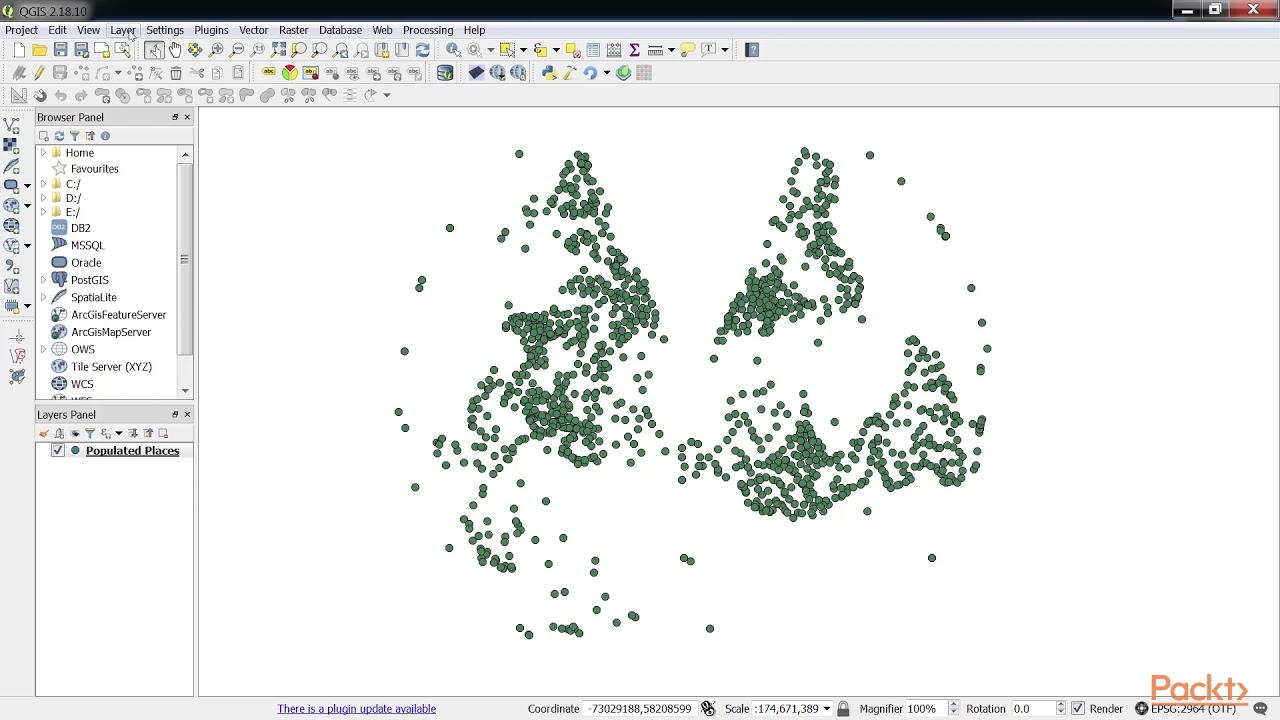
Task: Expand the PostGIS node
Action: click(x=43, y=280)
